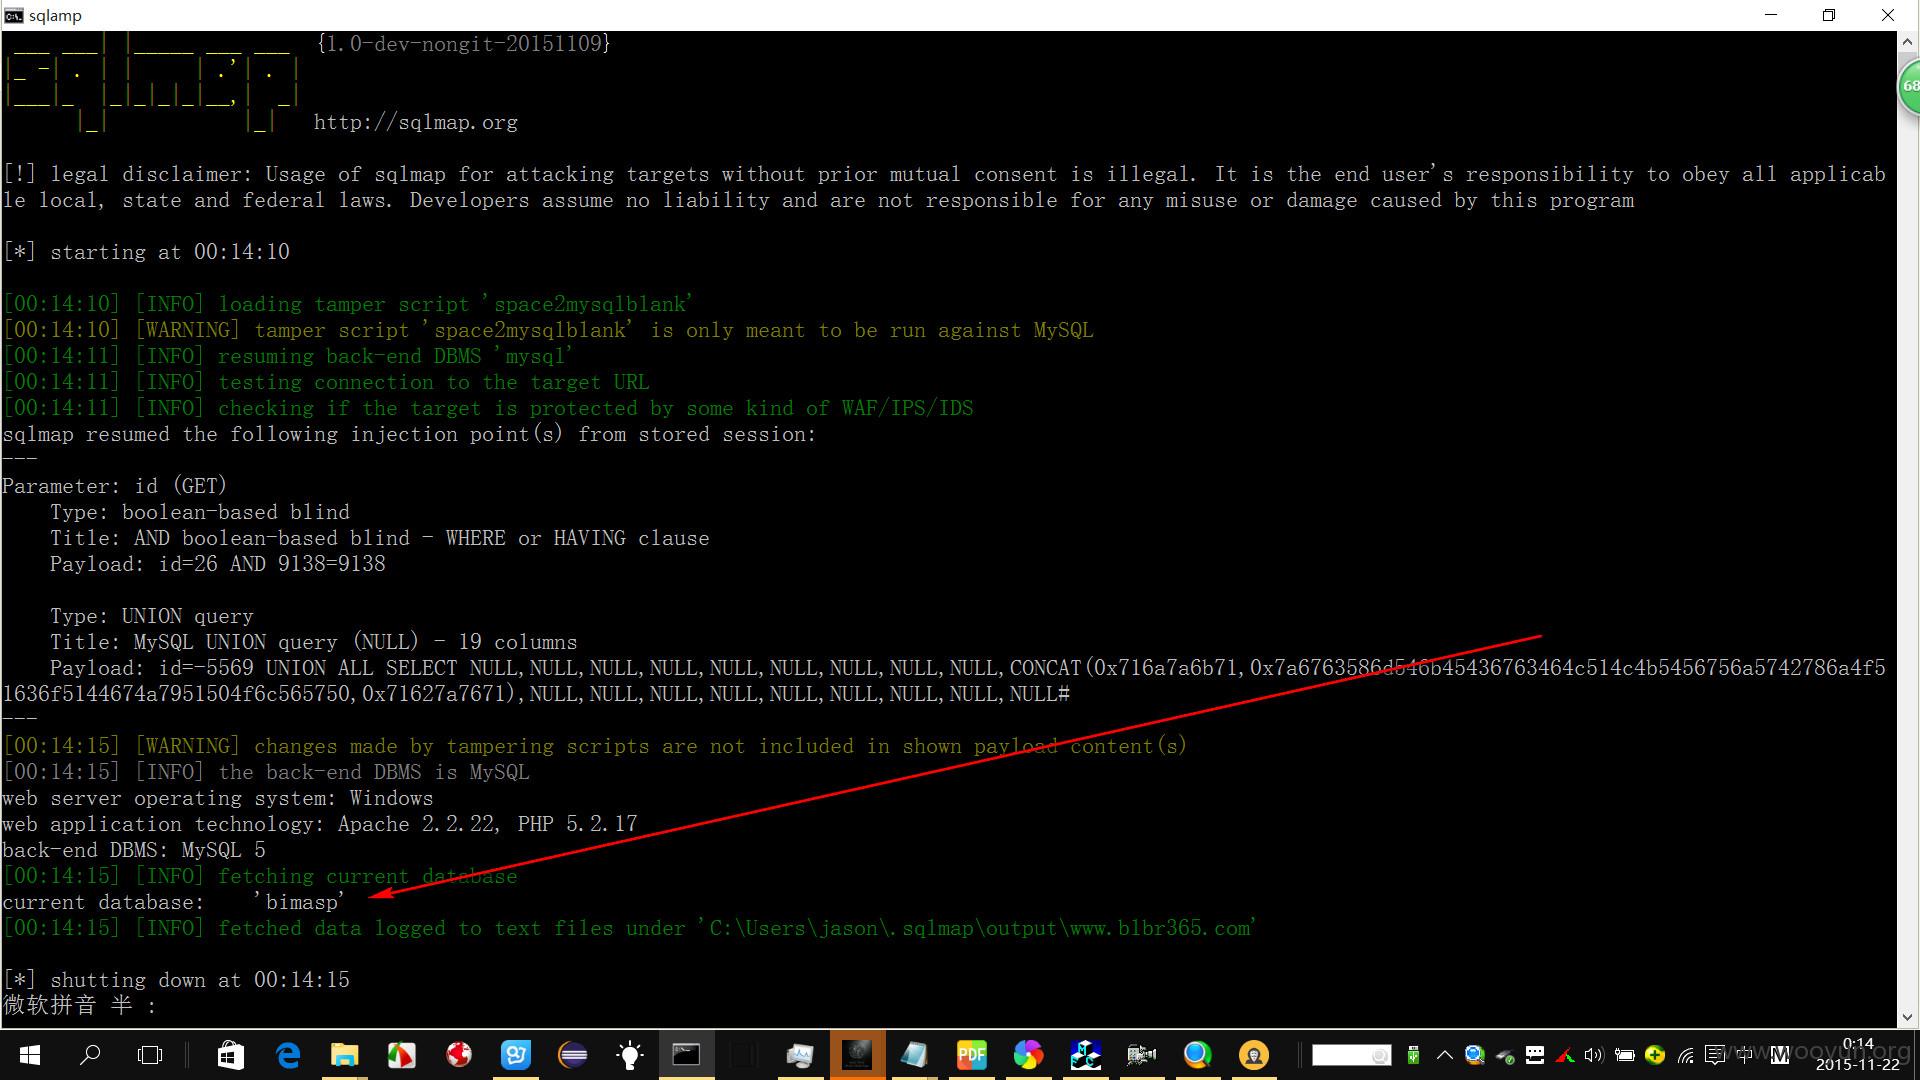Click the 'Type: boolean-based blind' line
The width and height of the screenshot is (1920, 1080).
click(x=200, y=512)
